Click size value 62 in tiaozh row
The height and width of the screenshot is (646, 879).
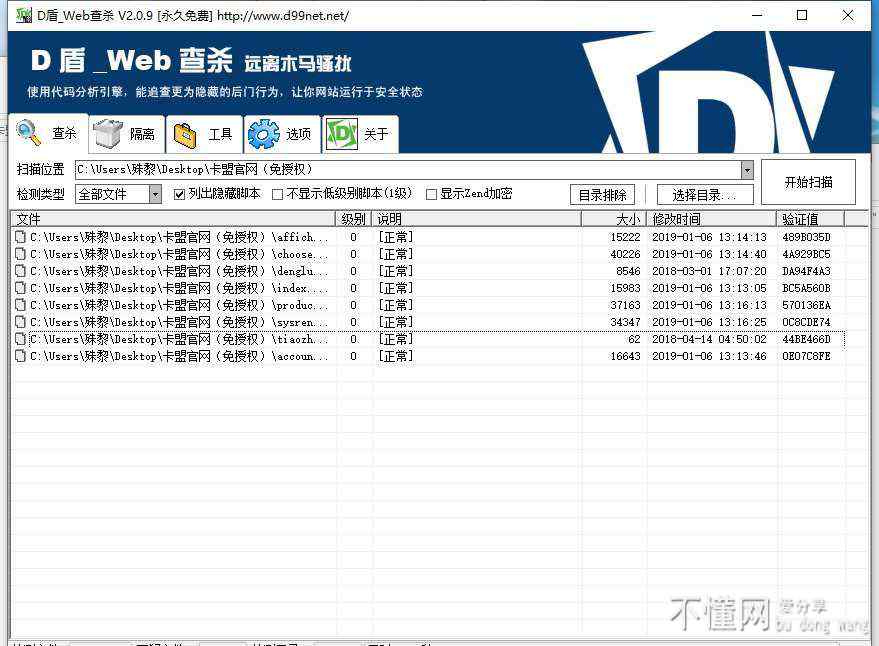click(634, 339)
